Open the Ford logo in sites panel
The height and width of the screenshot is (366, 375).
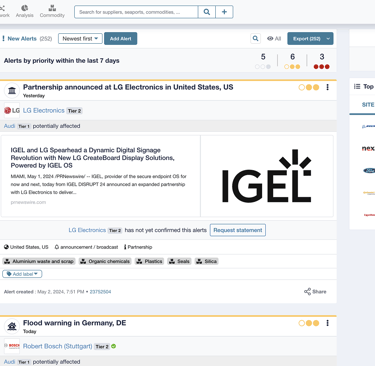pos(369,171)
